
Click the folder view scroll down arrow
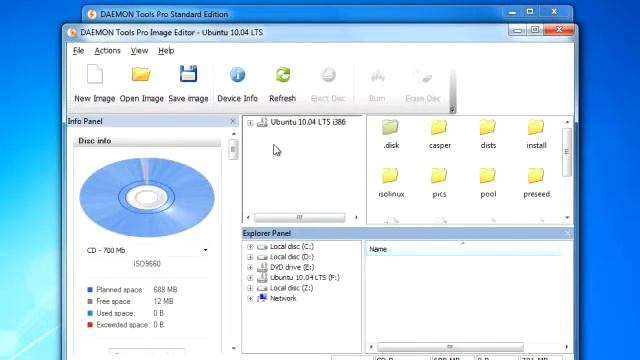coord(567,218)
